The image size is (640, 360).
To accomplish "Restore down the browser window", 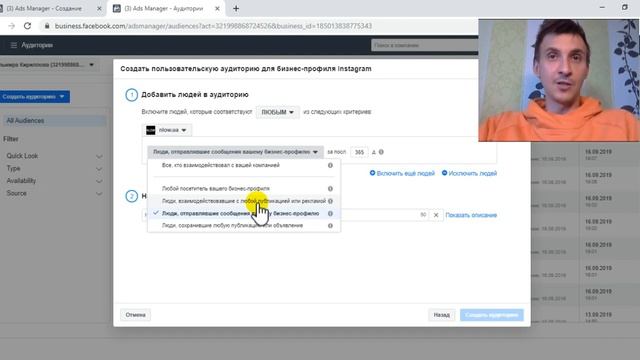I will (x=624, y=7).
